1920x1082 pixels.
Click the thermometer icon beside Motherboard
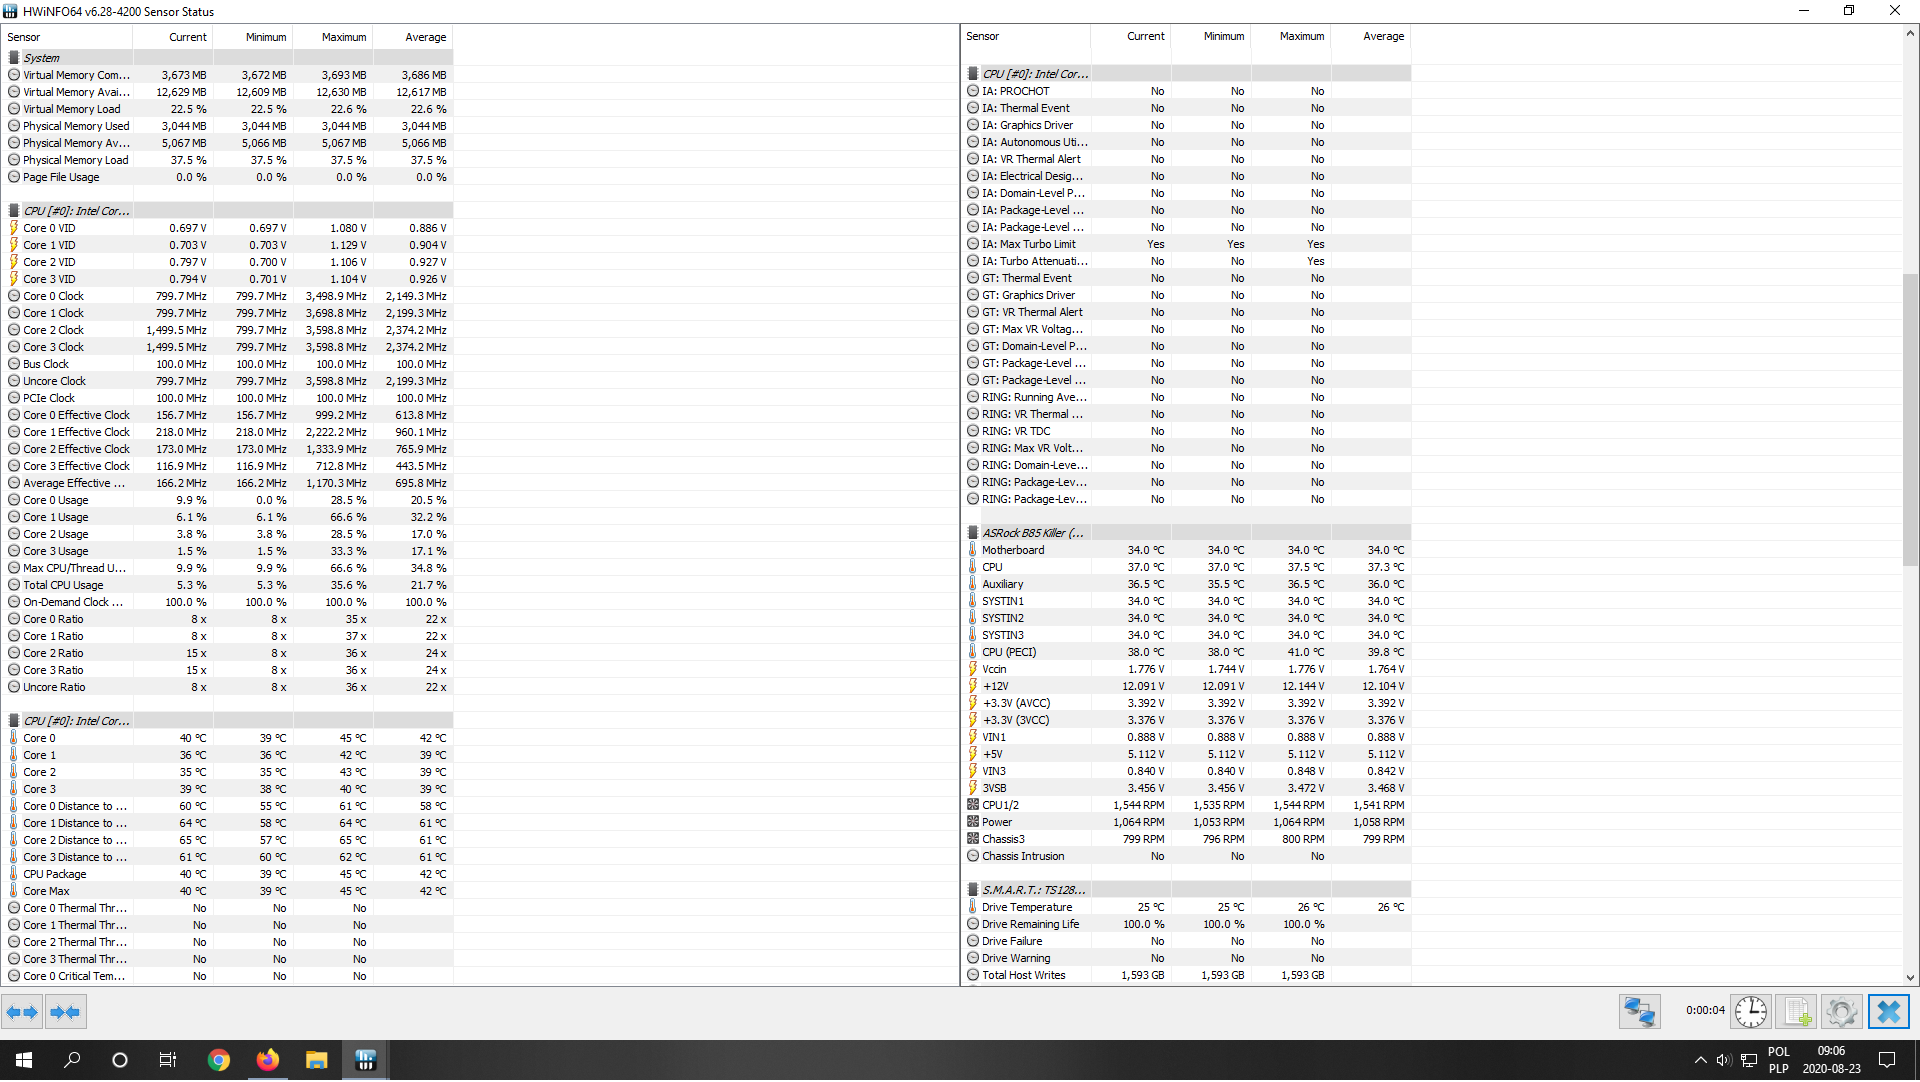[972, 550]
